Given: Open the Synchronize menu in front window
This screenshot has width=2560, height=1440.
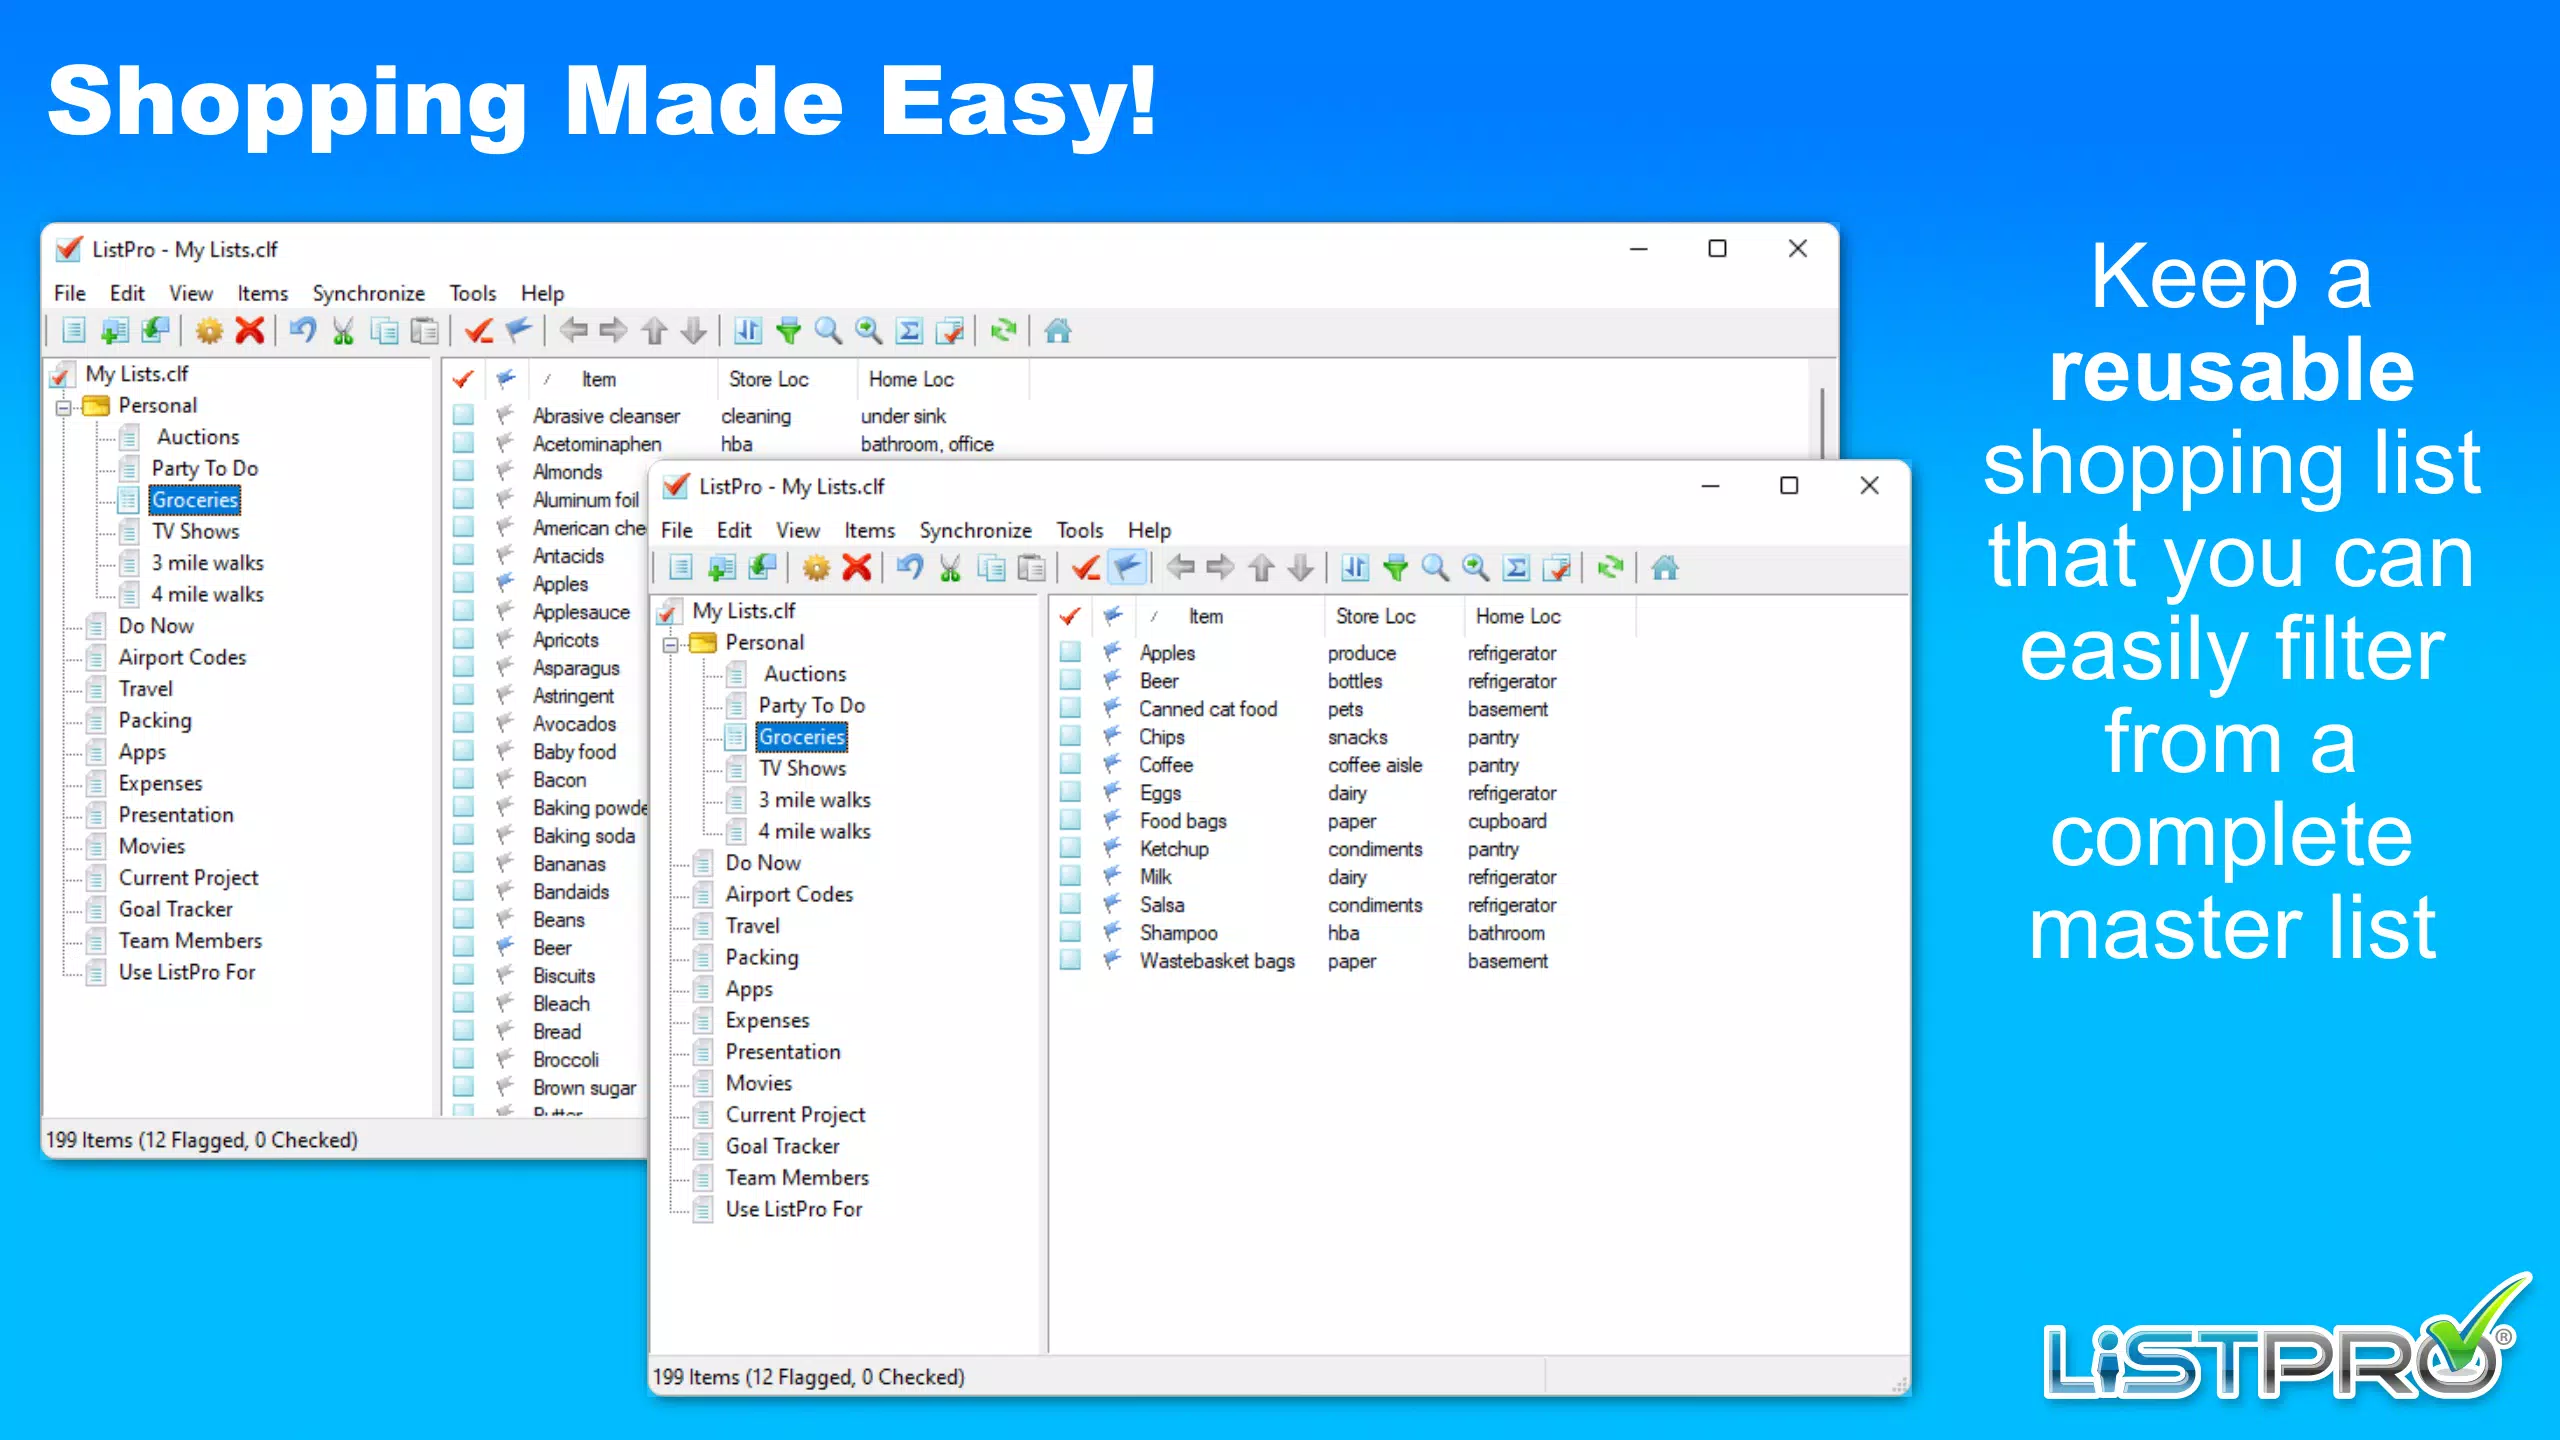Looking at the screenshot, I should (976, 530).
